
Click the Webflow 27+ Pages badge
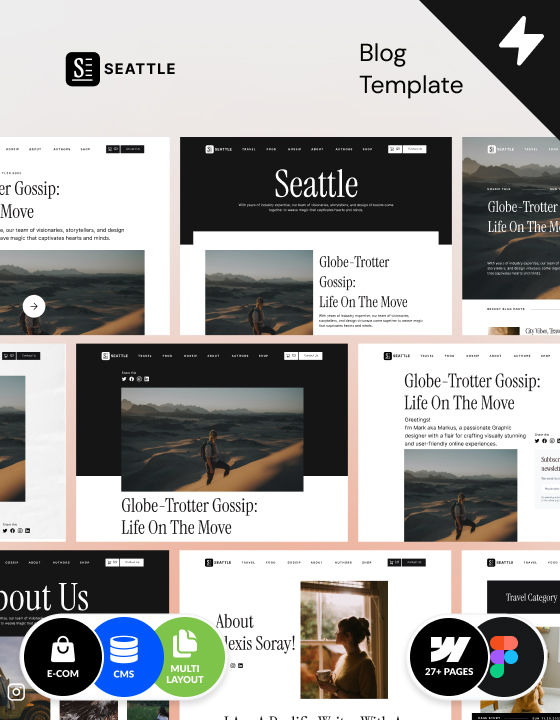click(448, 657)
